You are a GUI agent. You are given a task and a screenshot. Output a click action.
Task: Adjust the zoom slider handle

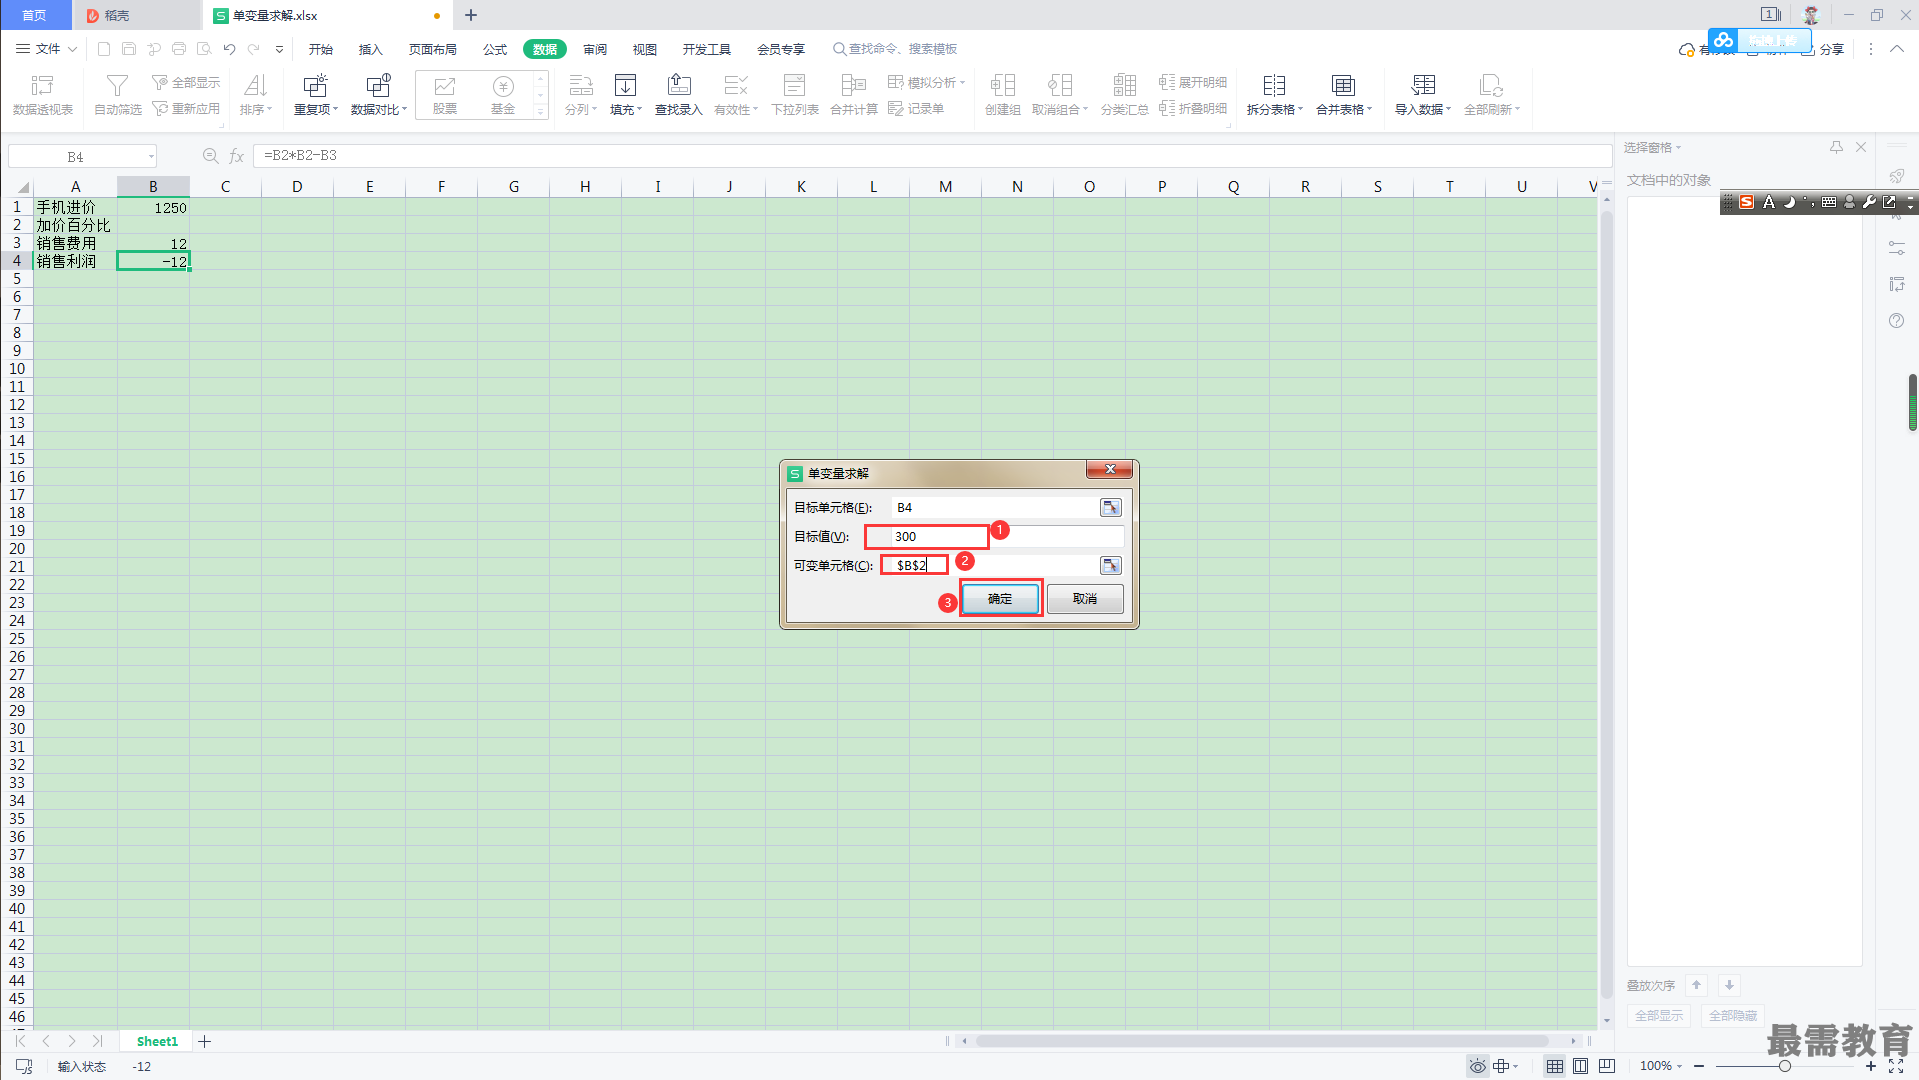click(x=1784, y=1066)
